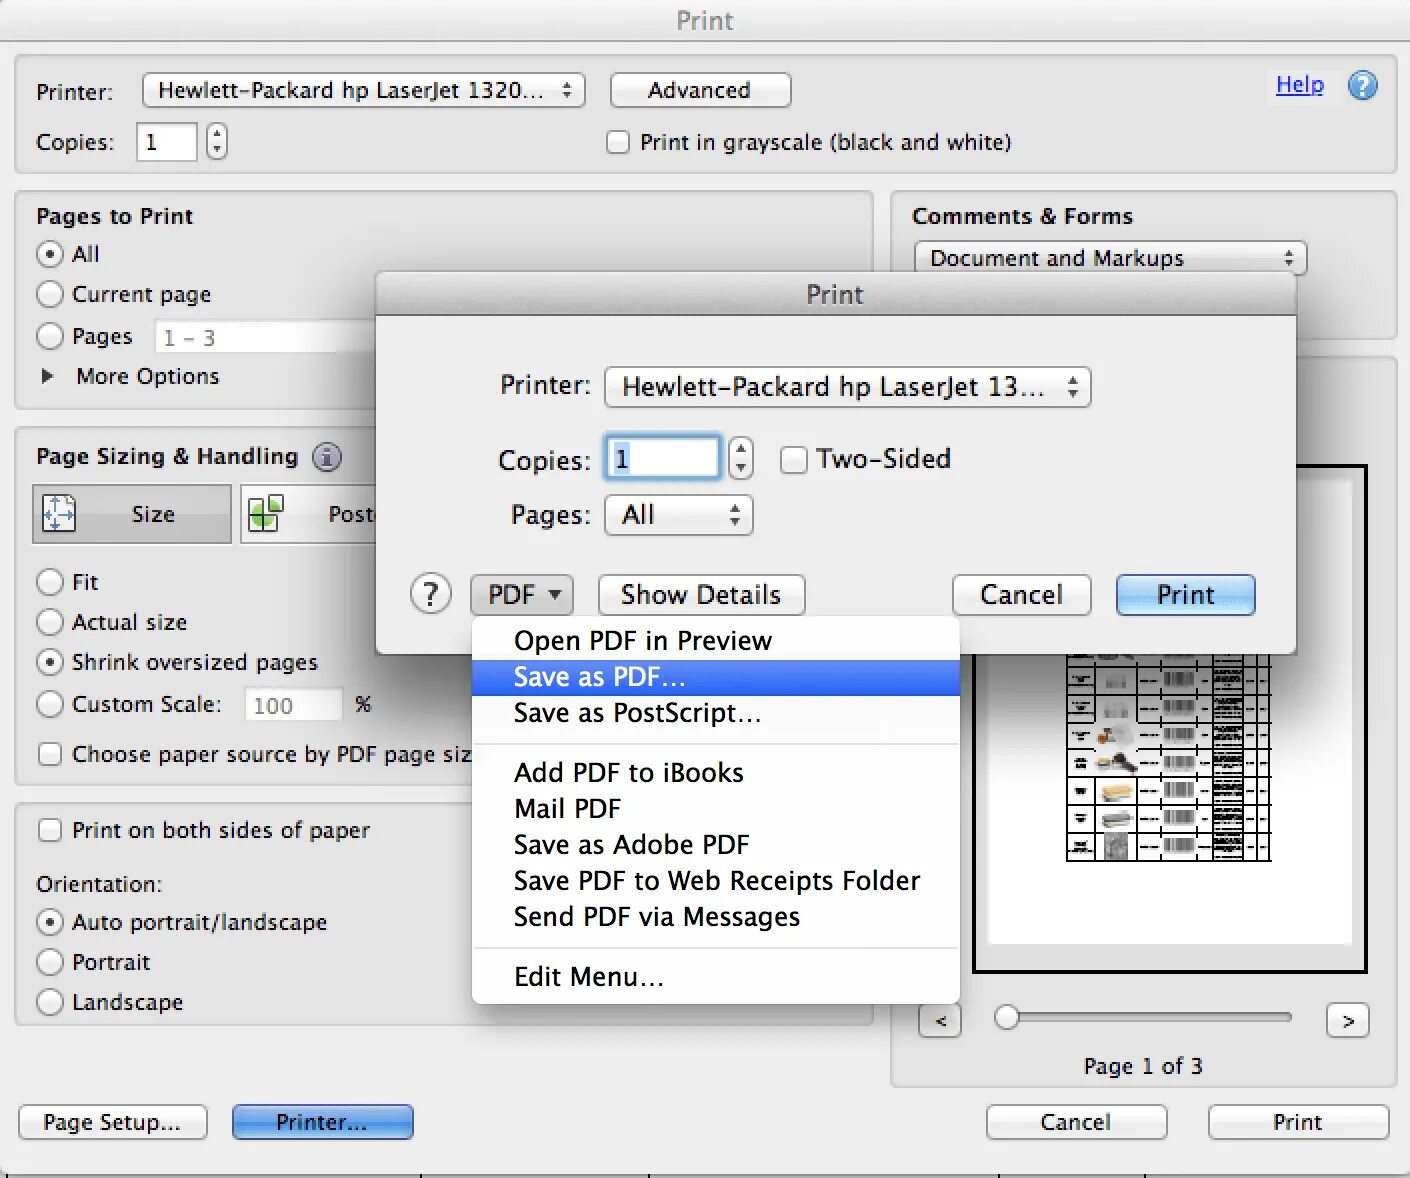Screen dimensions: 1410x1178
Task: Select Auto portrait/landscape orientation
Action: 49,922
